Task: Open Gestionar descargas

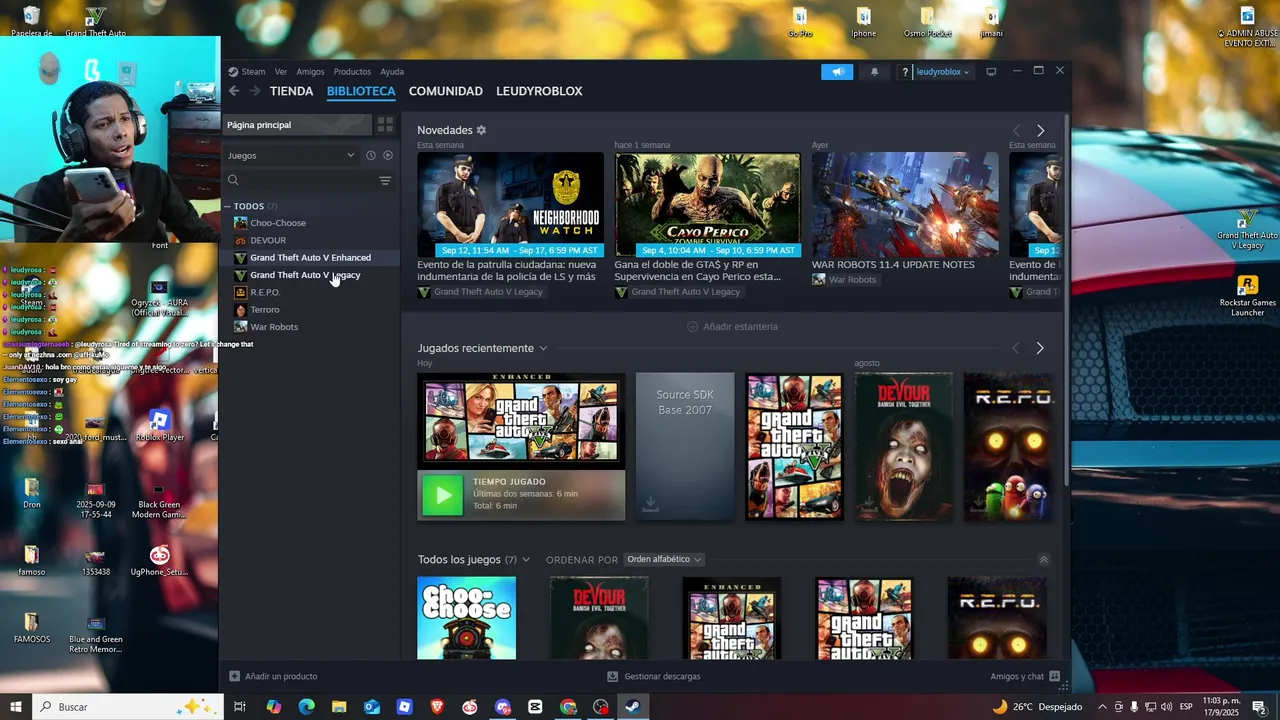Action: click(x=654, y=676)
